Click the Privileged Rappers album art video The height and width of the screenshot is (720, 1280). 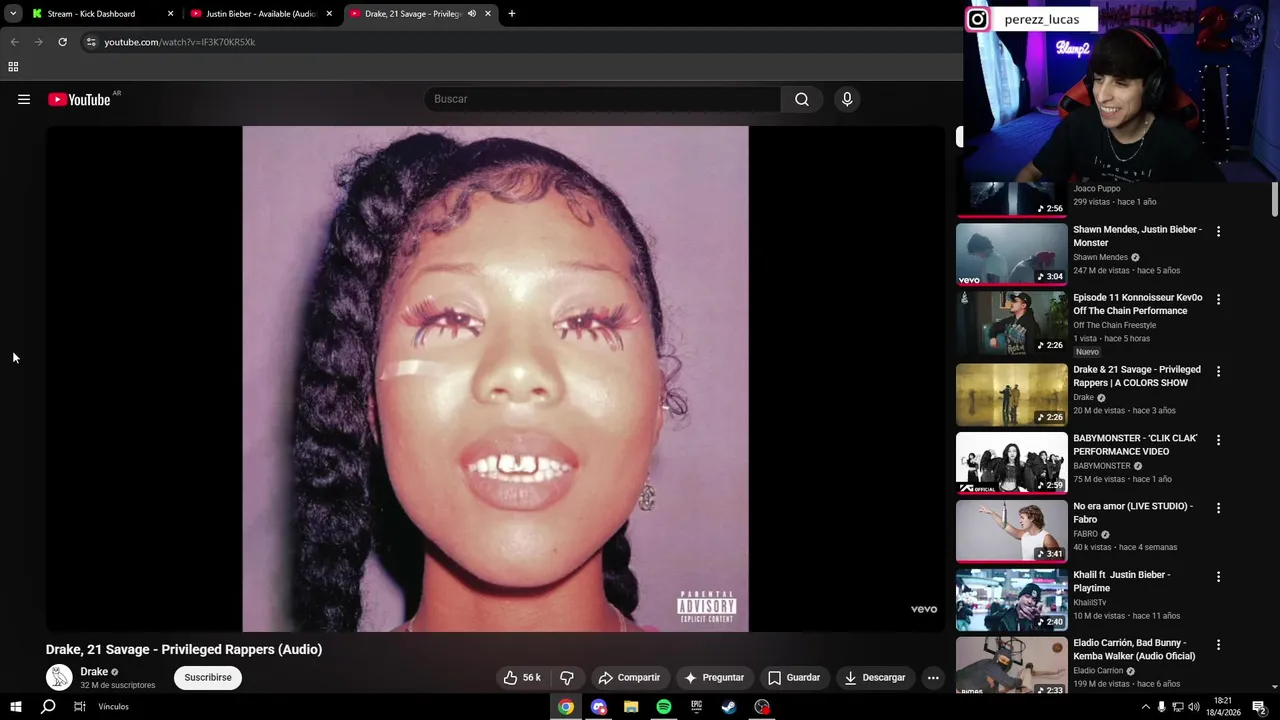495,379
